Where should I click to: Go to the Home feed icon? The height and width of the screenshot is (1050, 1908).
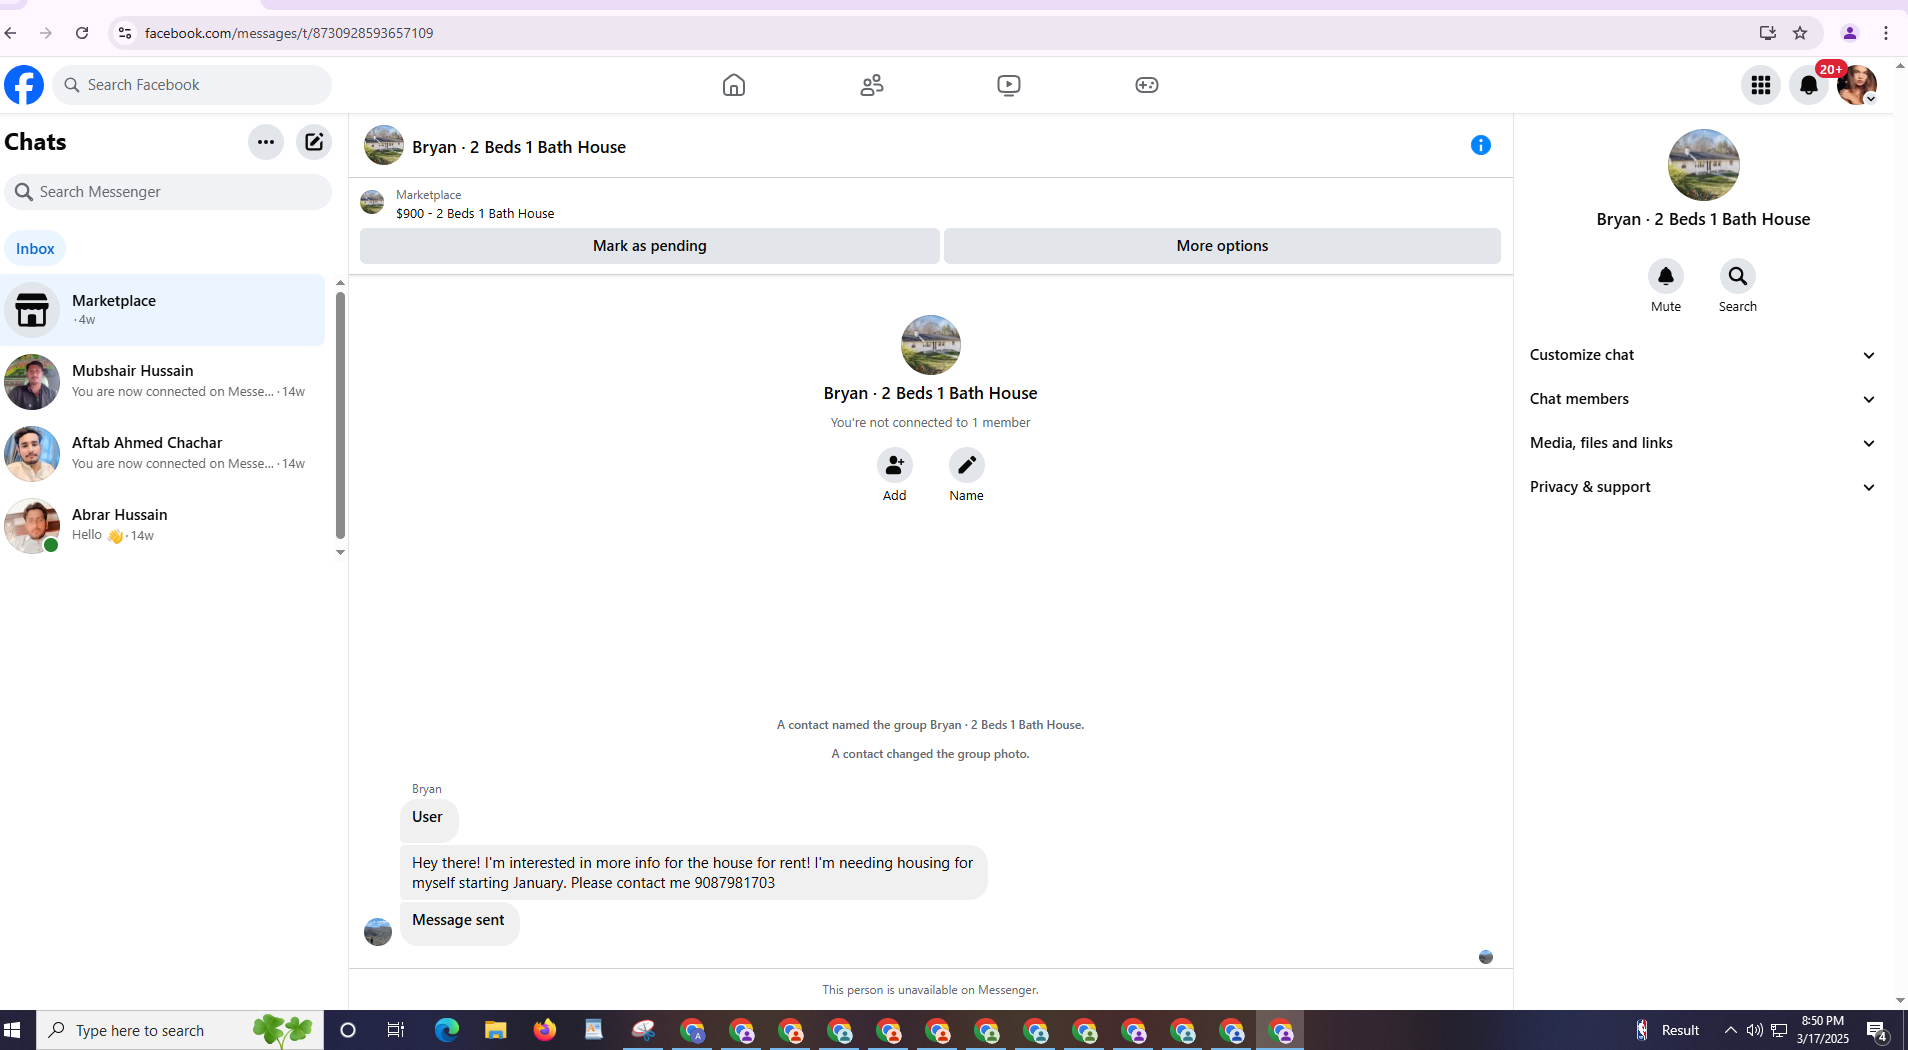734,85
